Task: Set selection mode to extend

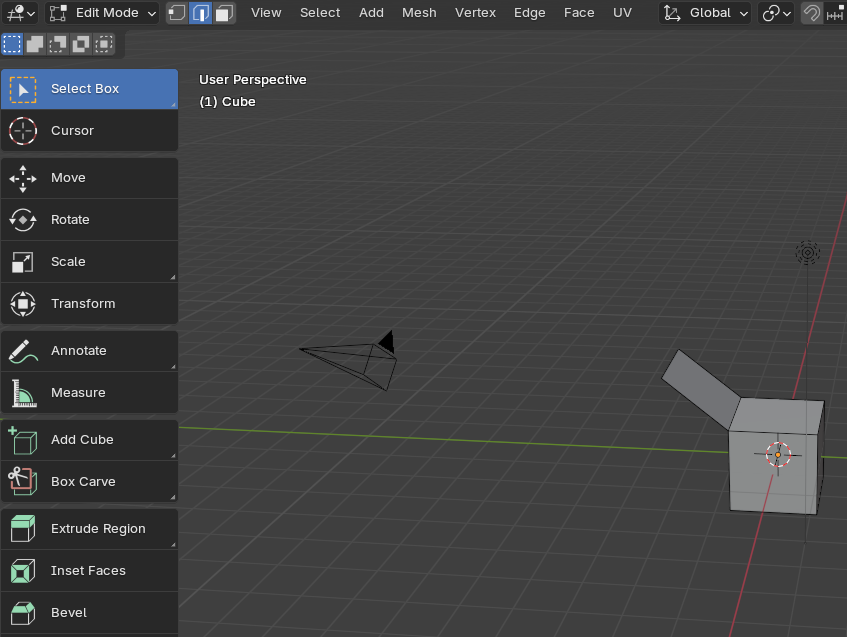Action: (35, 44)
